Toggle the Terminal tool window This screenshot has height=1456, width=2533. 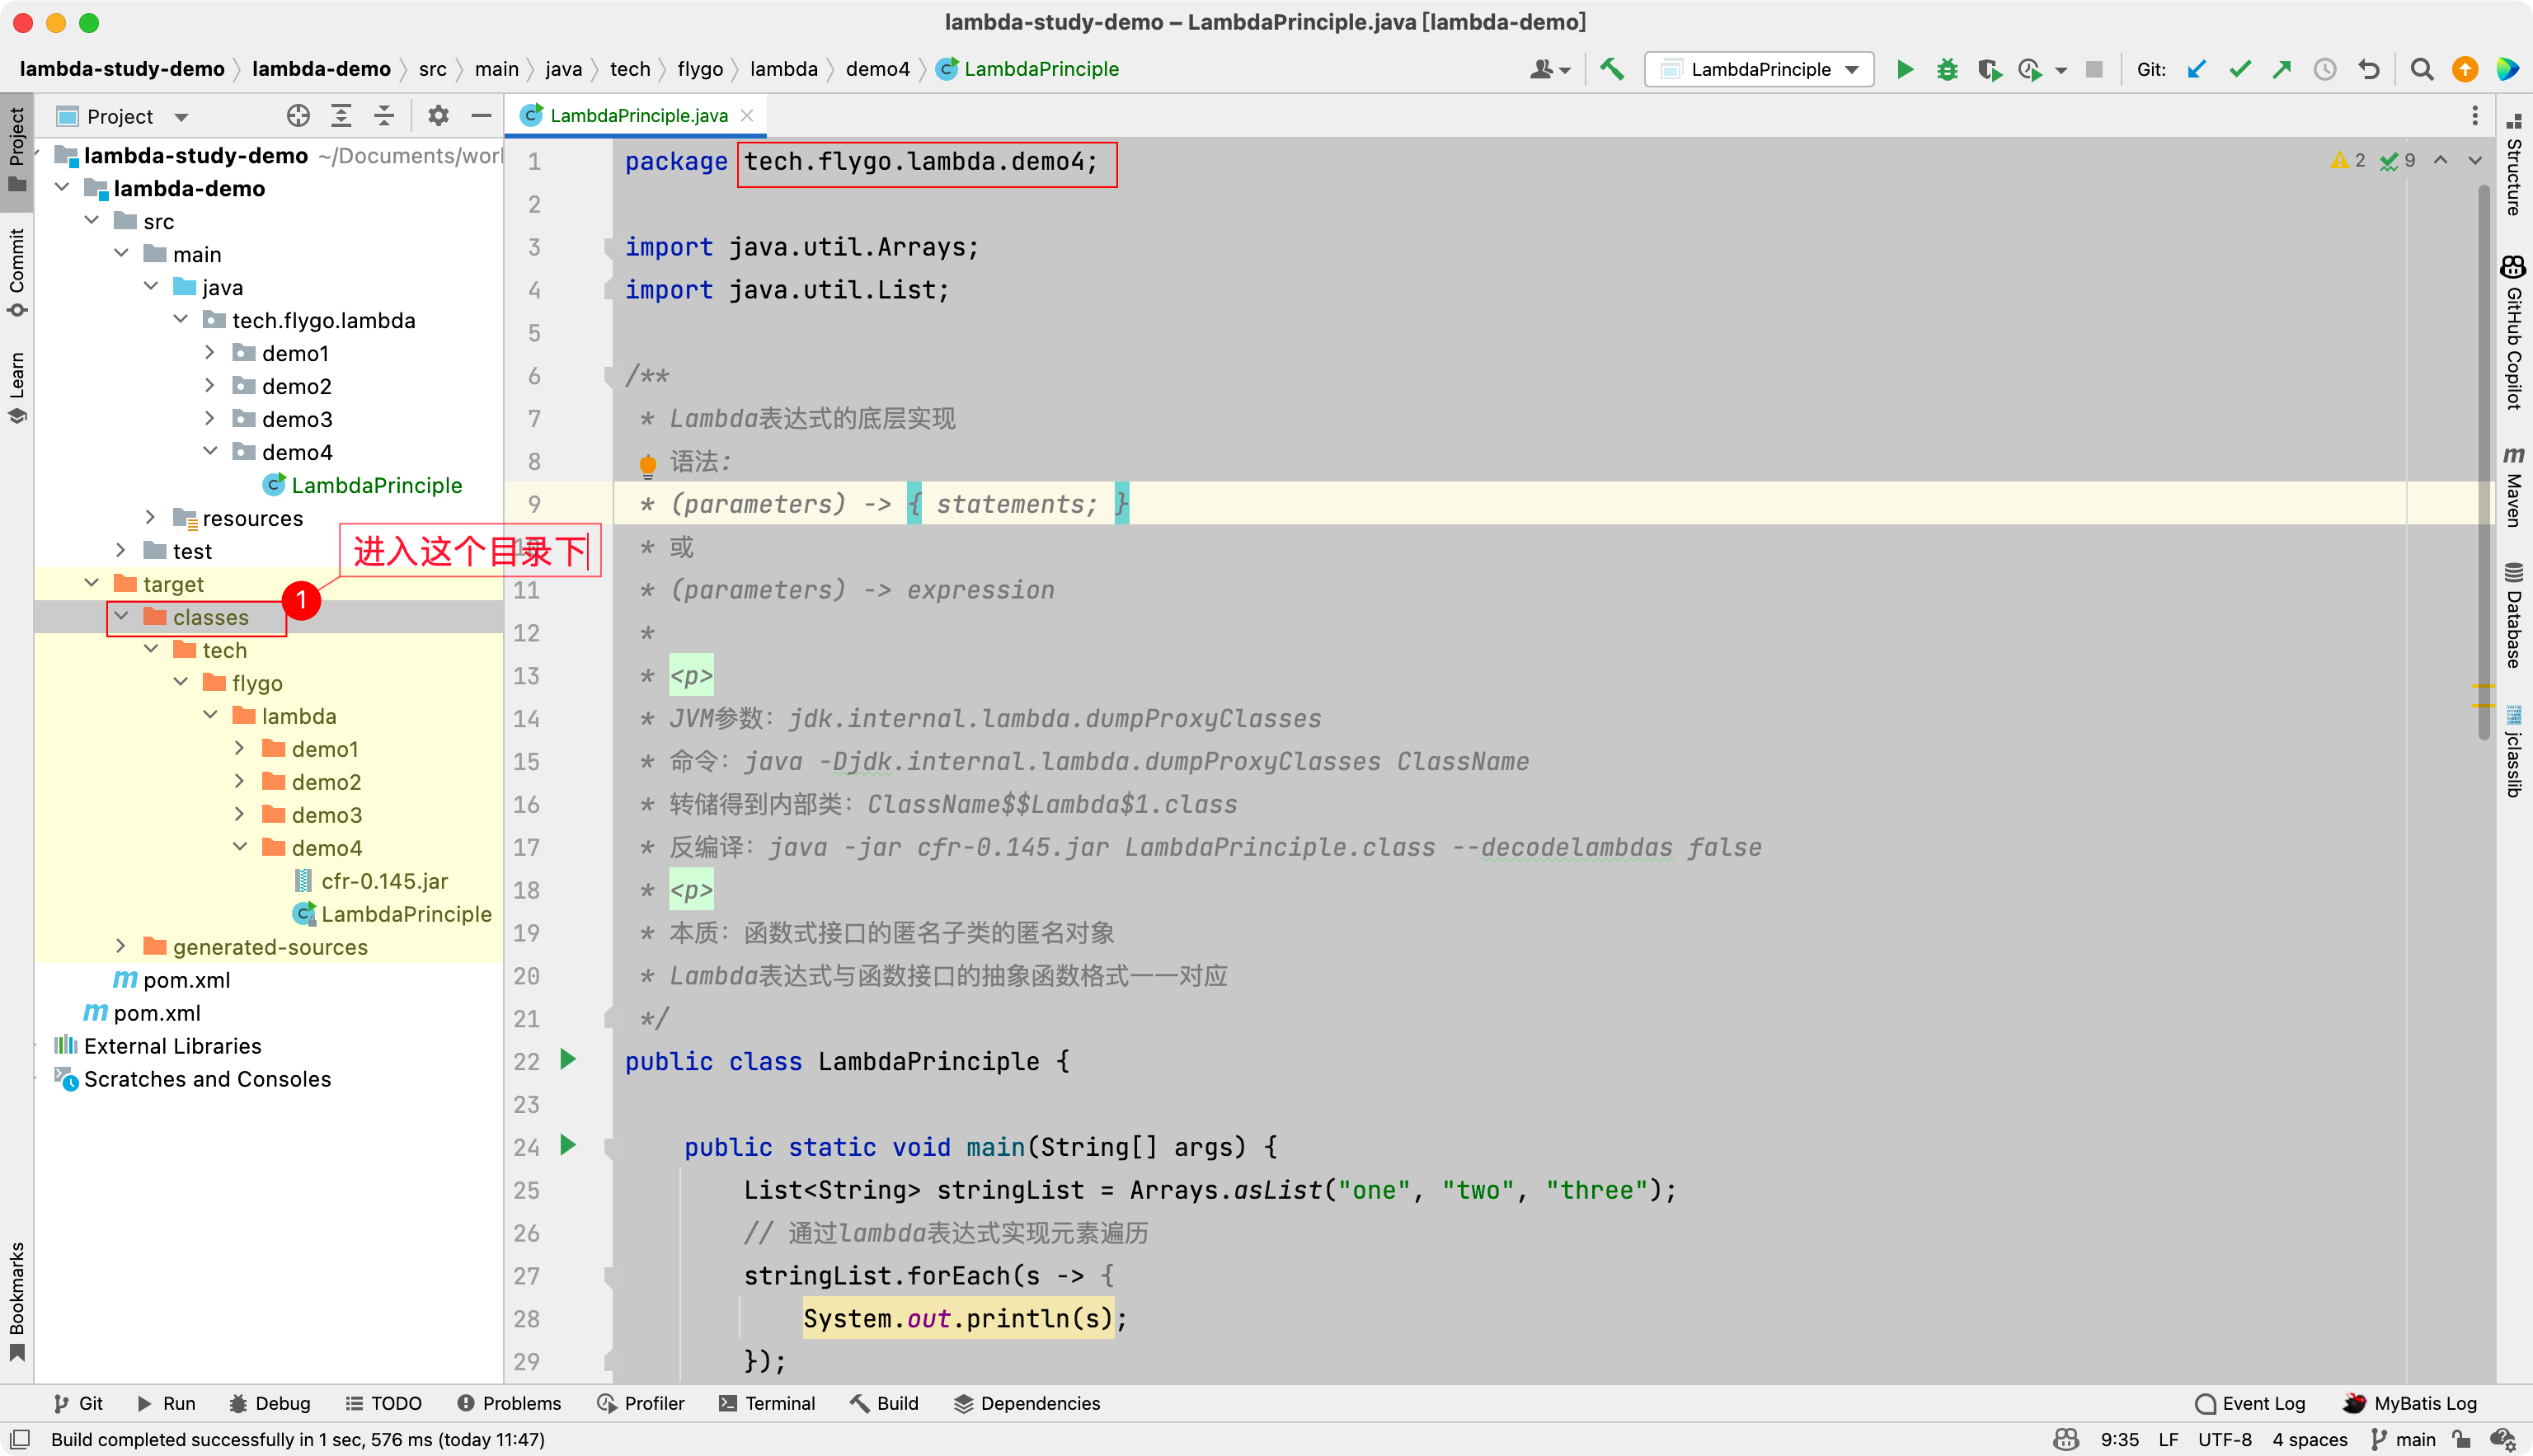click(x=768, y=1403)
